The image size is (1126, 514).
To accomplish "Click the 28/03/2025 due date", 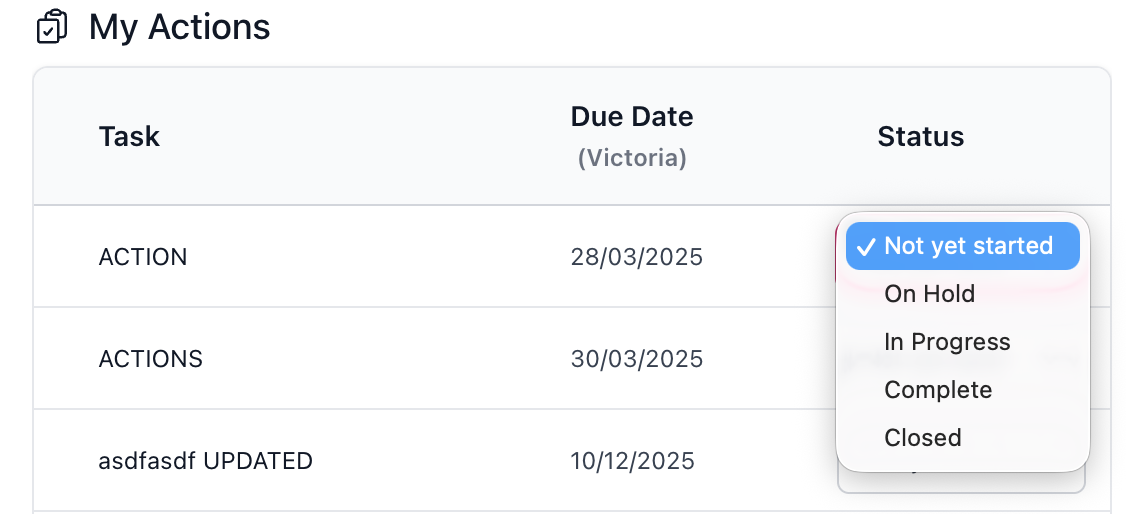I will click(636, 257).
